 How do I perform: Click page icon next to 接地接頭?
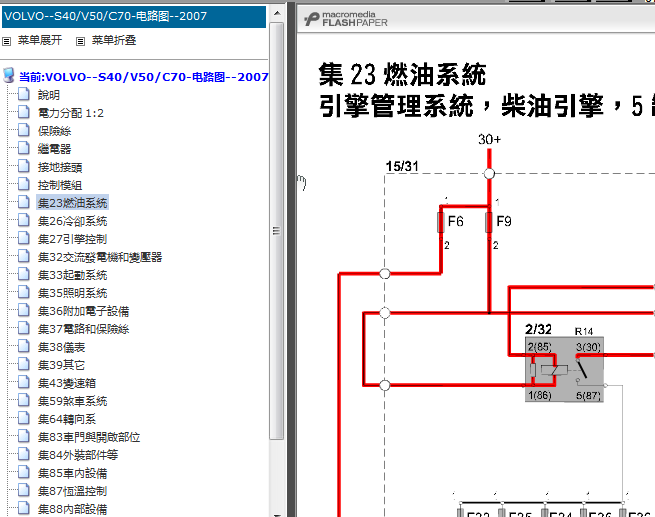pos(24,166)
